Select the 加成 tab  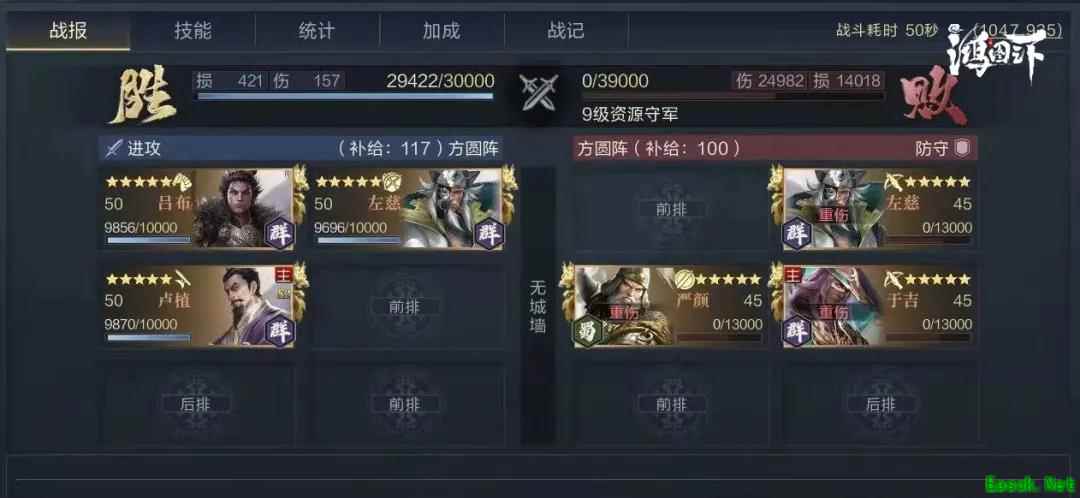[442, 31]
